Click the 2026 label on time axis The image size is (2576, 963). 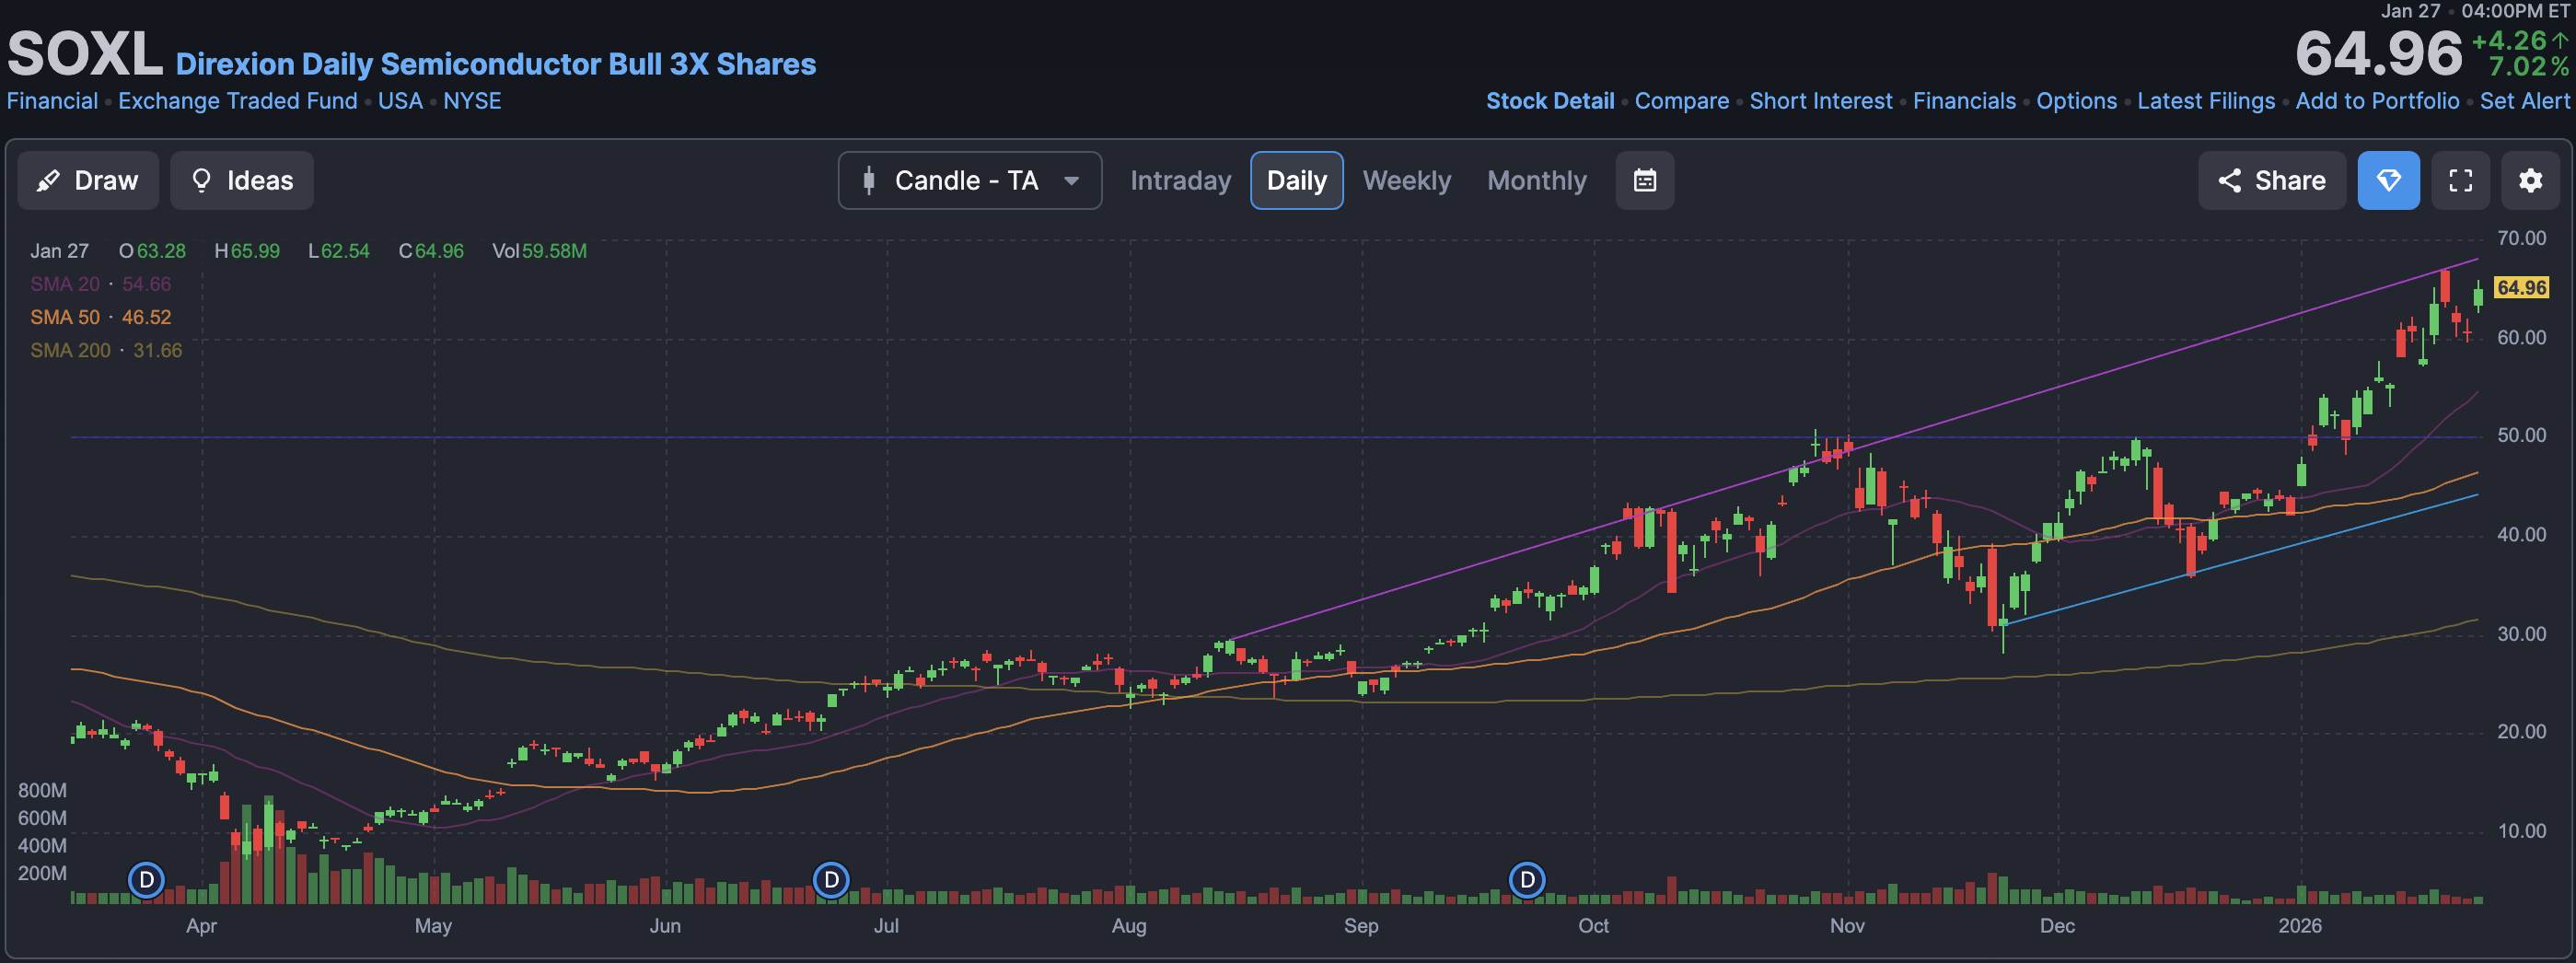click(2300, 926)
